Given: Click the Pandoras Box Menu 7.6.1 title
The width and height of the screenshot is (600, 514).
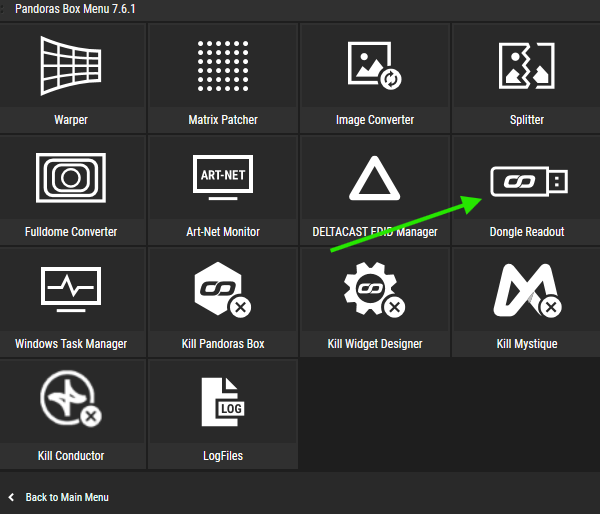Looking at the screenshot, I should click(x=75, y=9).
